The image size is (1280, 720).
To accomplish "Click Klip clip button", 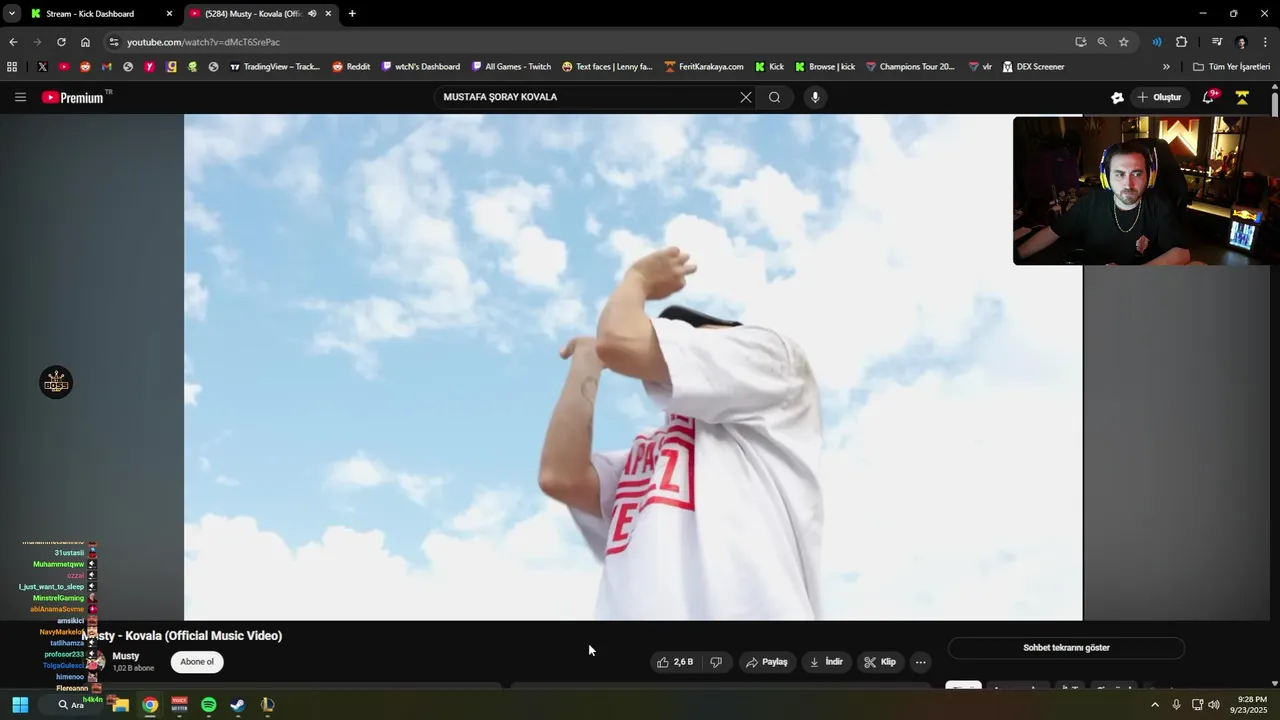I will (x=880, y=662).
